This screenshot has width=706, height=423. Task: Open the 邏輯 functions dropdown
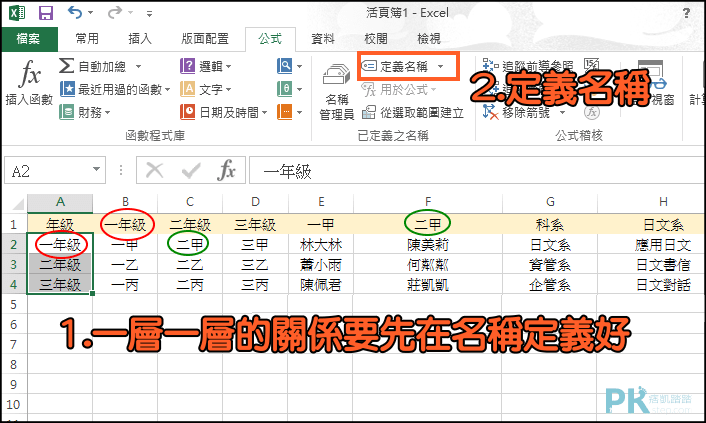click(206, 67)
